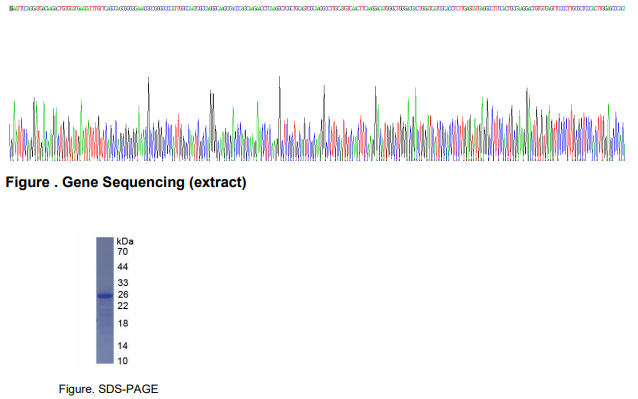Click the sequencing chromatogram trace
This screenshot has height=399, width=638.
pyautogui.click(x=317, y=118)
